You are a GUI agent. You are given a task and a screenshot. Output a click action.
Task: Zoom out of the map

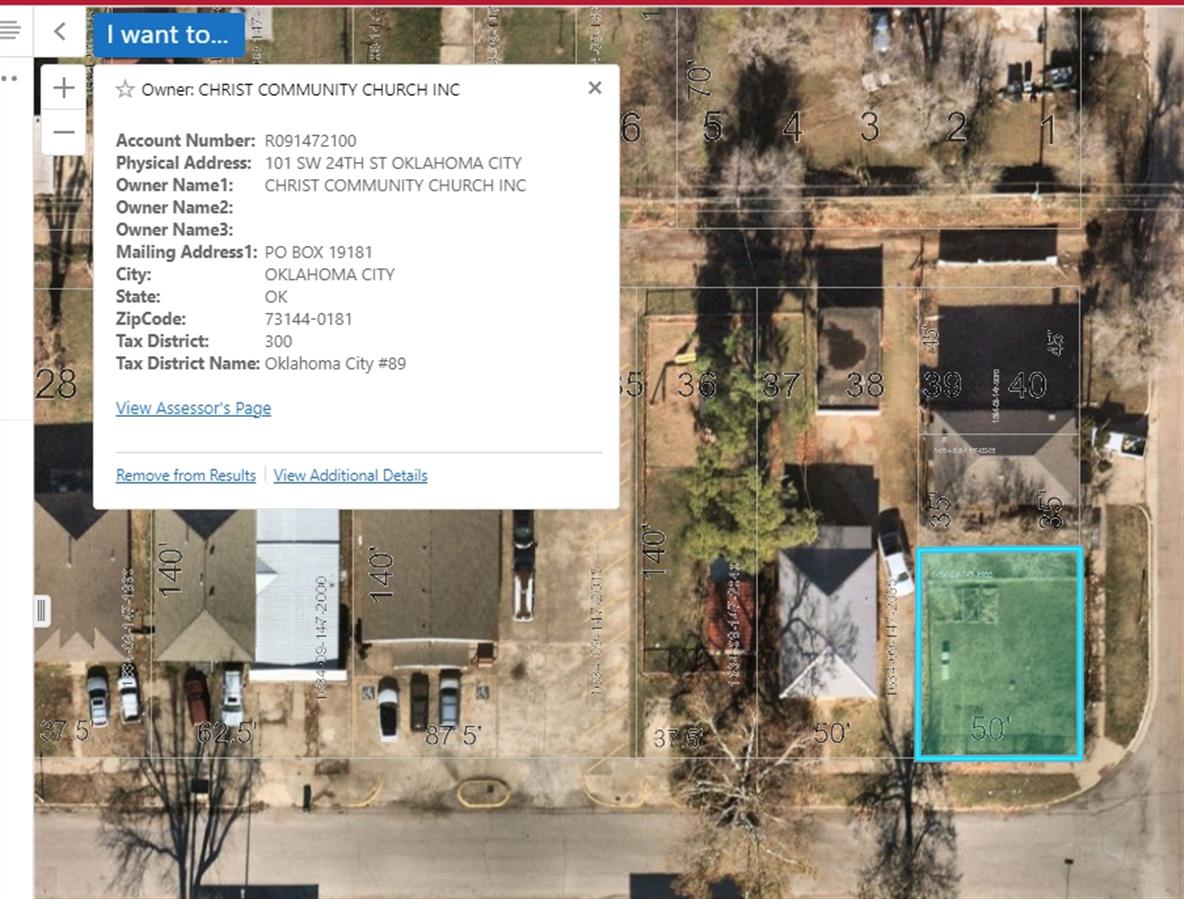click(x=63, y=133)
